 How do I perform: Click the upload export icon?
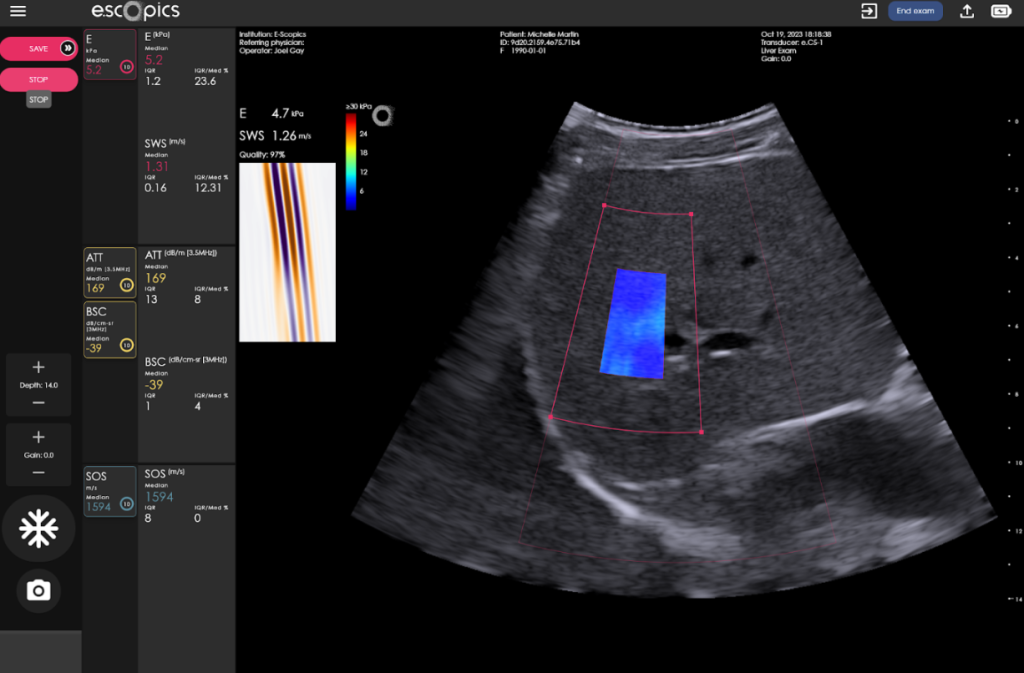966,12
